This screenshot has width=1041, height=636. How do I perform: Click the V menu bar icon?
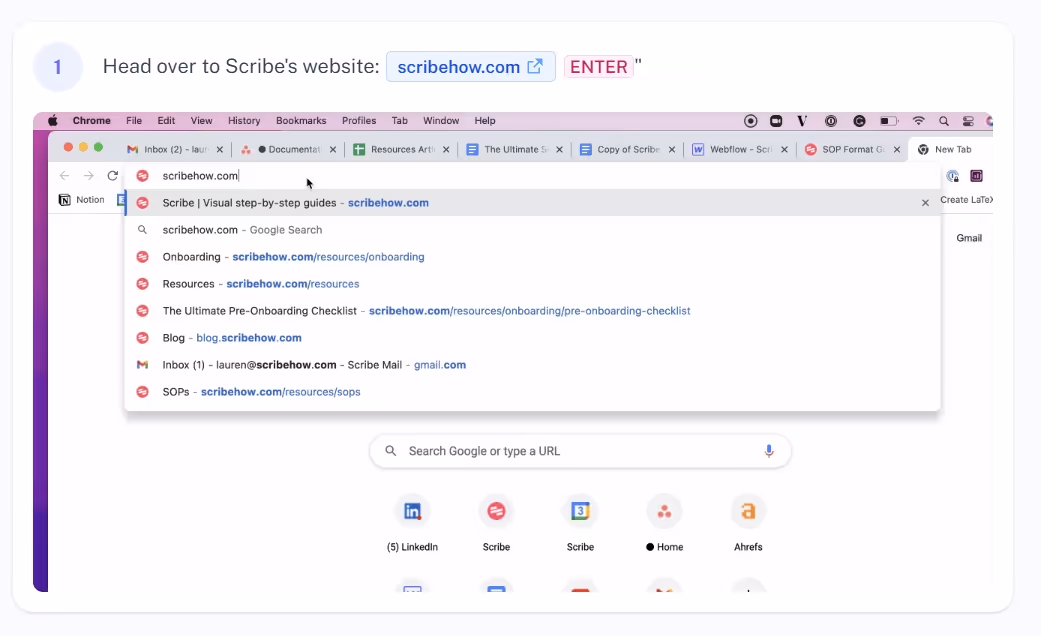802,121
